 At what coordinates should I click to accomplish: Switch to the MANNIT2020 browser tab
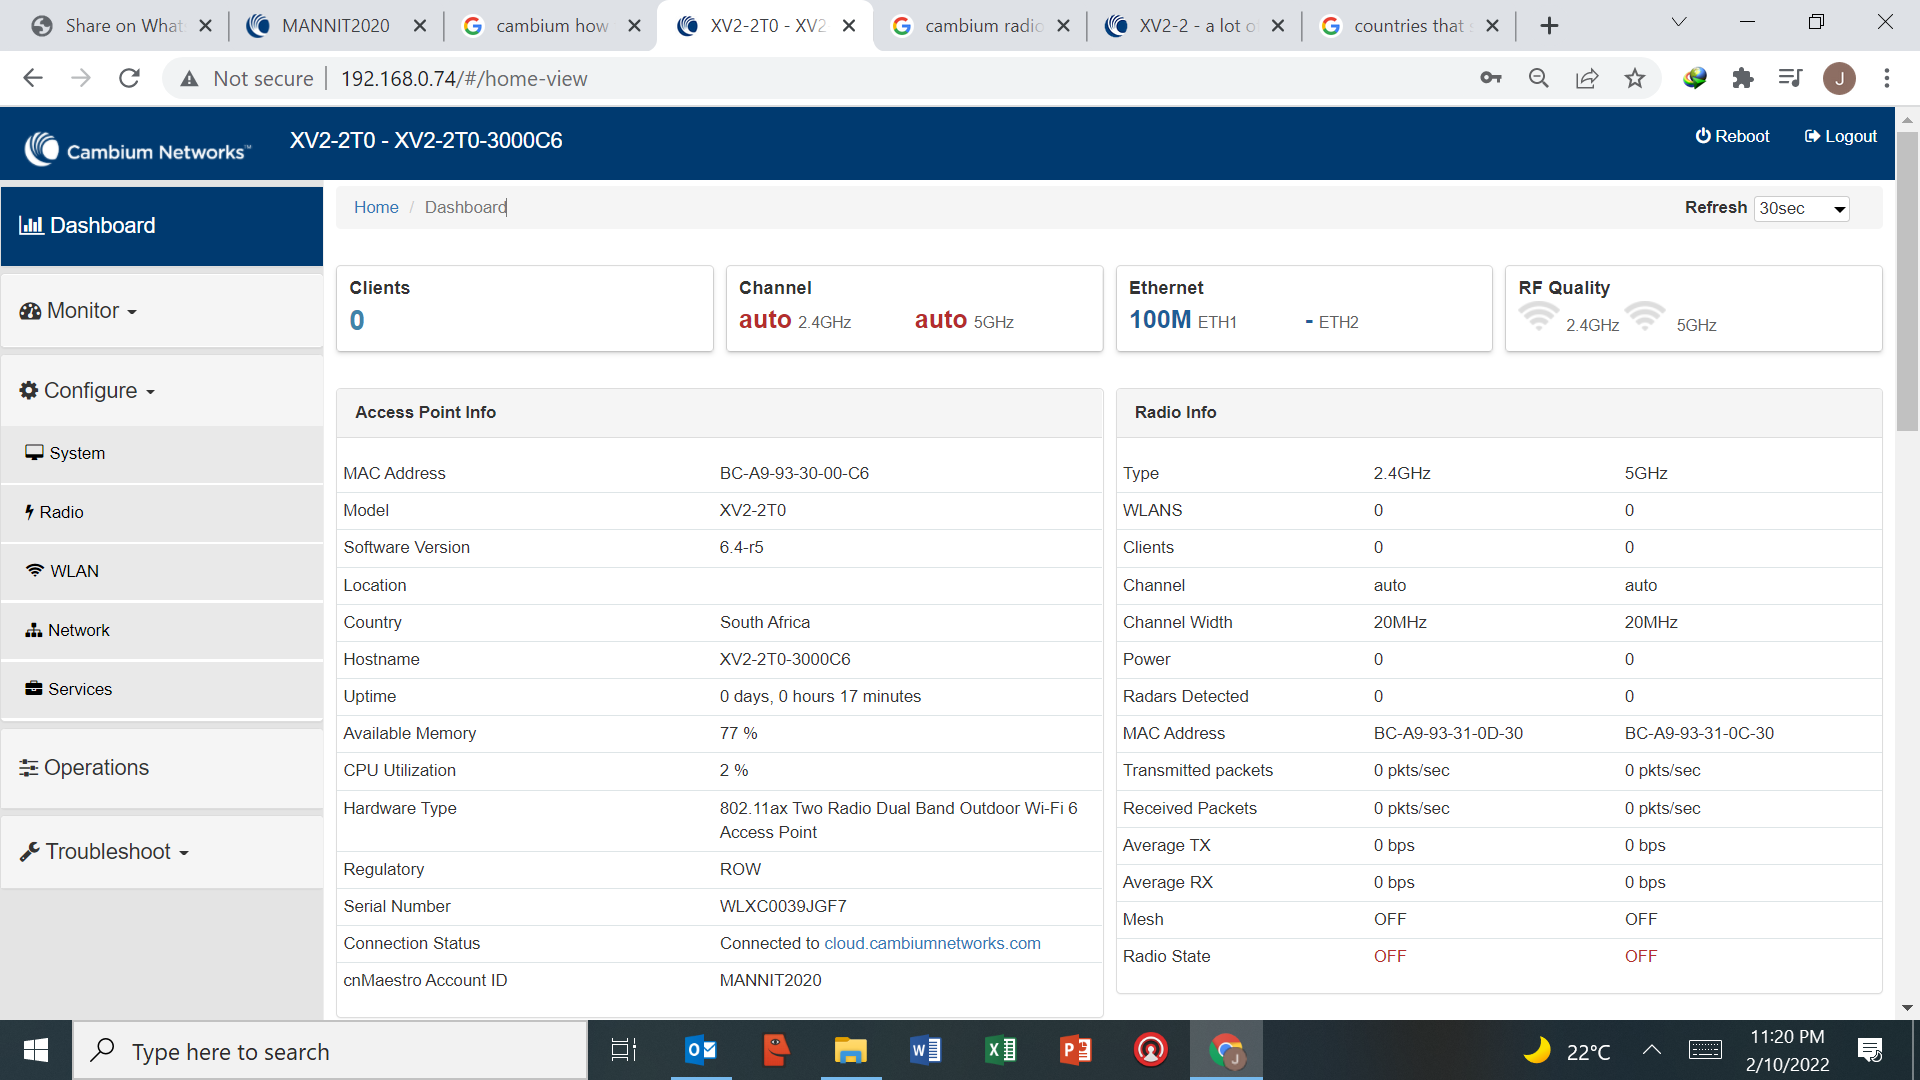[x=335, y=26]
